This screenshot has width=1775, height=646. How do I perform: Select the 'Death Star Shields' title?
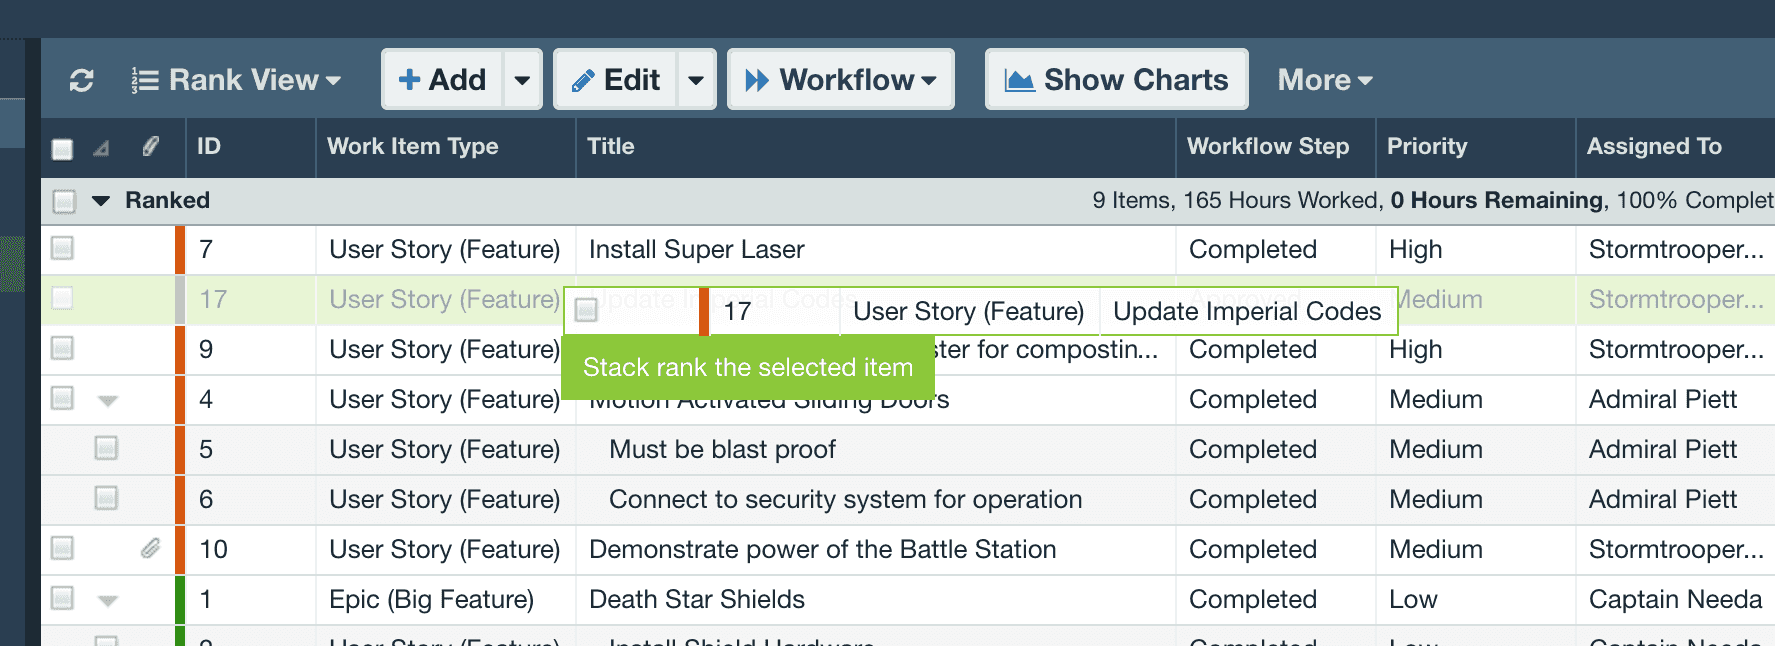click(x=697, y=599)
